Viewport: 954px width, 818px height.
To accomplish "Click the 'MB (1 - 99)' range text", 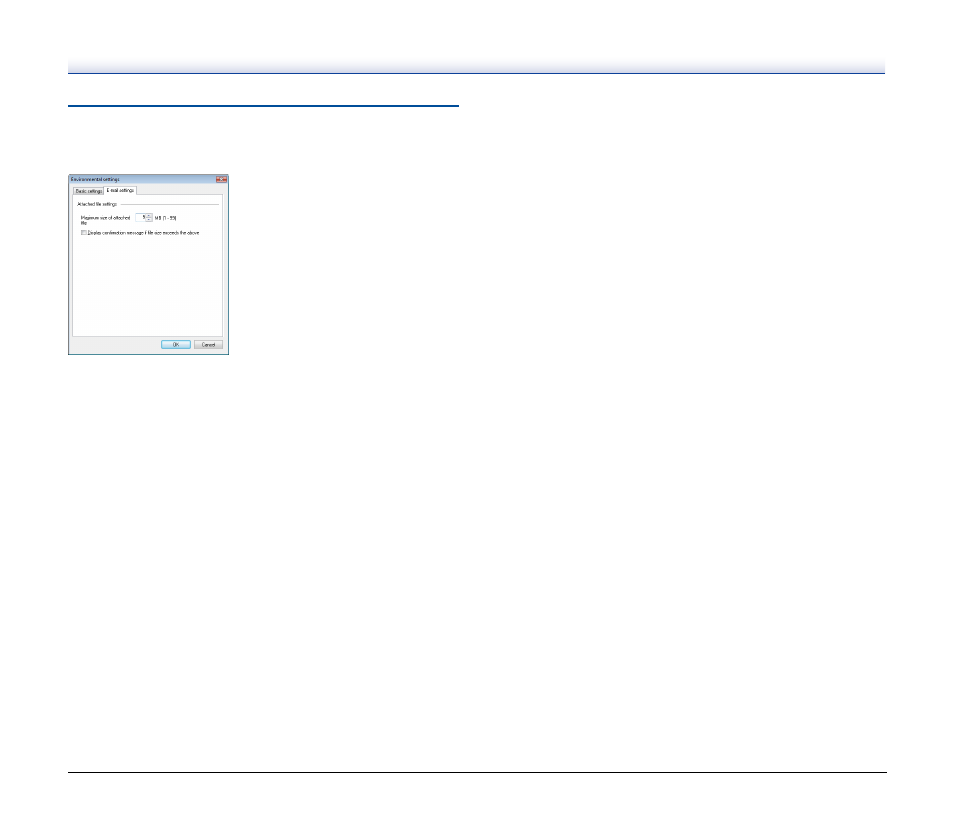I will click(165, 218).
